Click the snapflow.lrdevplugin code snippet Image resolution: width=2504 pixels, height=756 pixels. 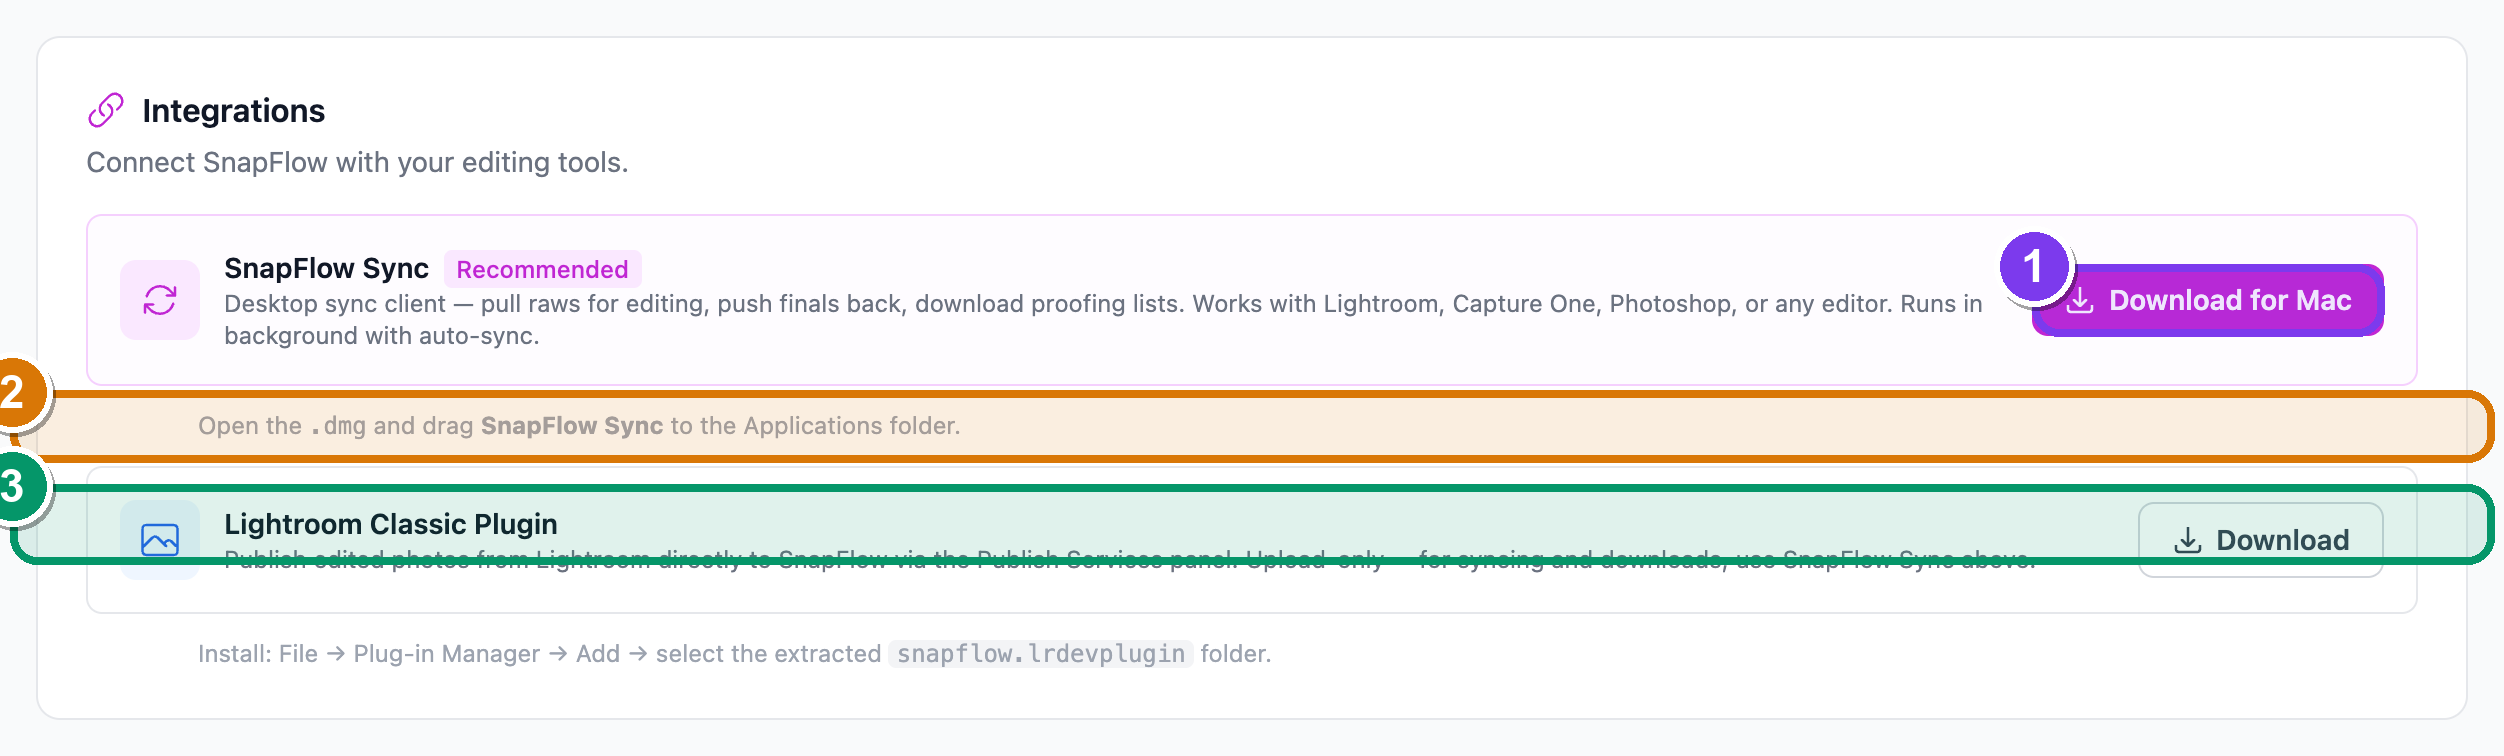(1041, 654)
